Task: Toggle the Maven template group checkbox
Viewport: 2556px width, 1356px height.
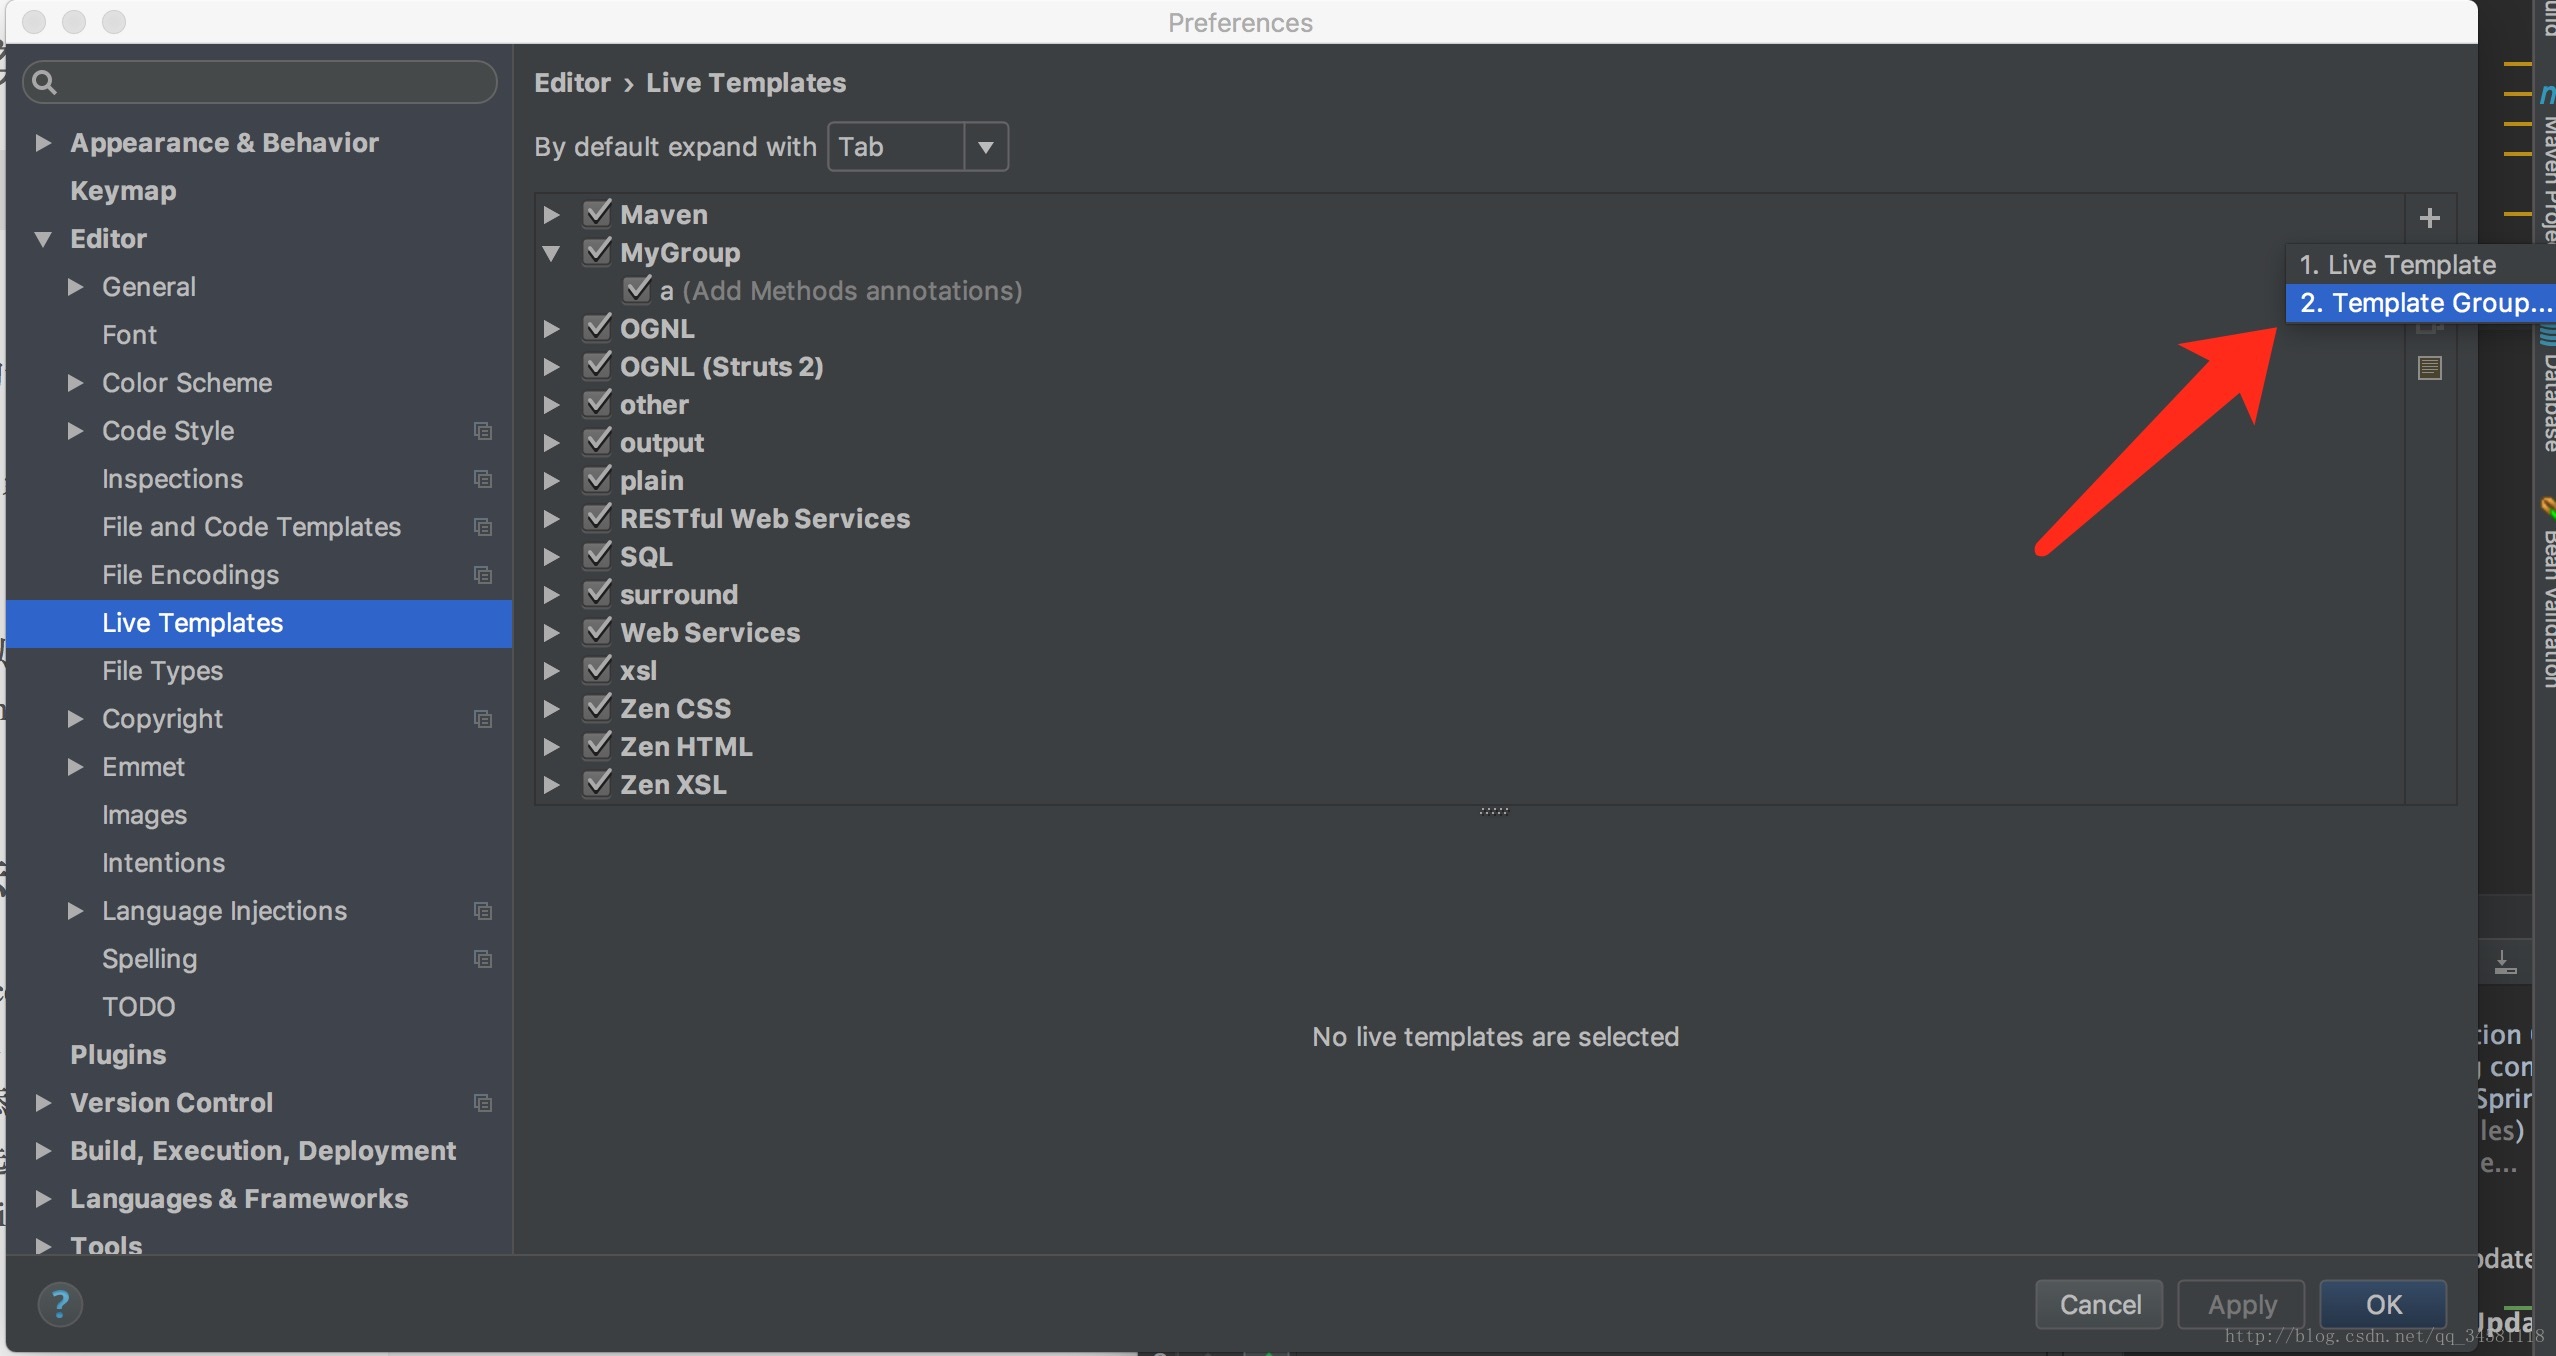Action: coord(597,213)
